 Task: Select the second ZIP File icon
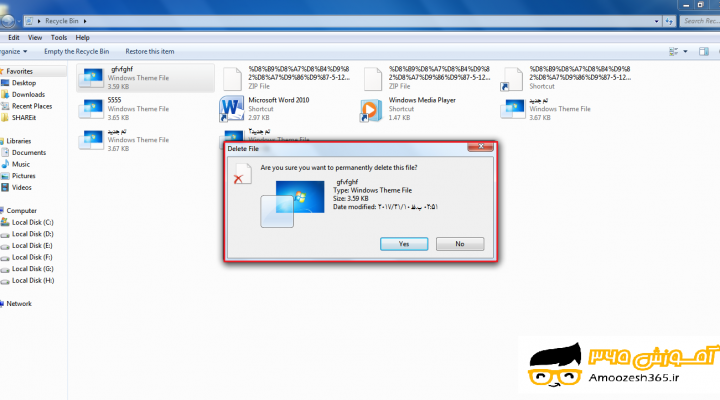tap(373, 79)
